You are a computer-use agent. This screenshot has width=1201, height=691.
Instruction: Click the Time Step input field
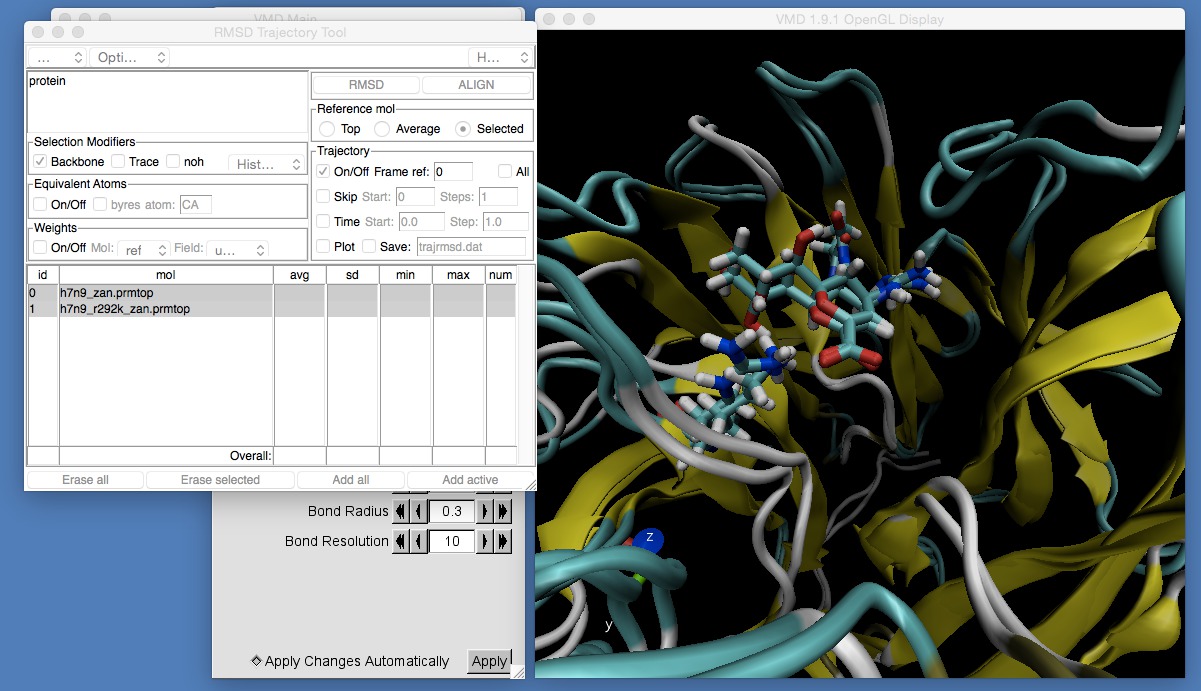point(506,222)
